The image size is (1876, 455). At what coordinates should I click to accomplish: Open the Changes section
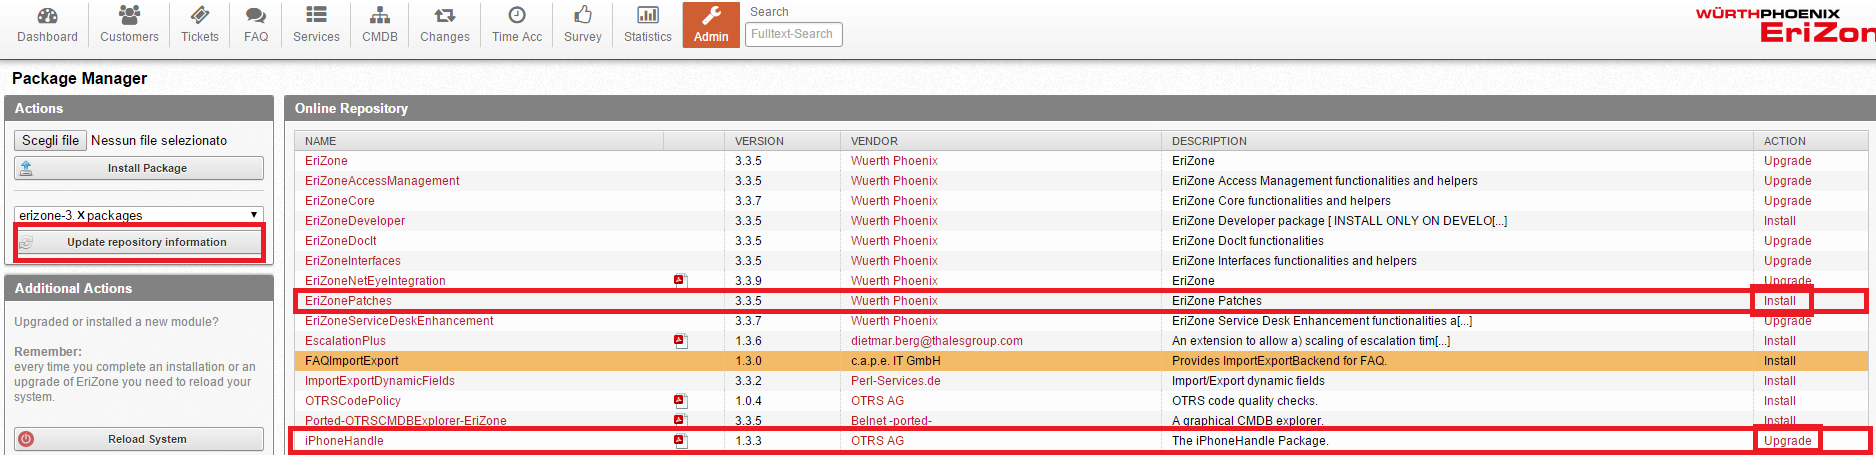(x=445, y=25)
